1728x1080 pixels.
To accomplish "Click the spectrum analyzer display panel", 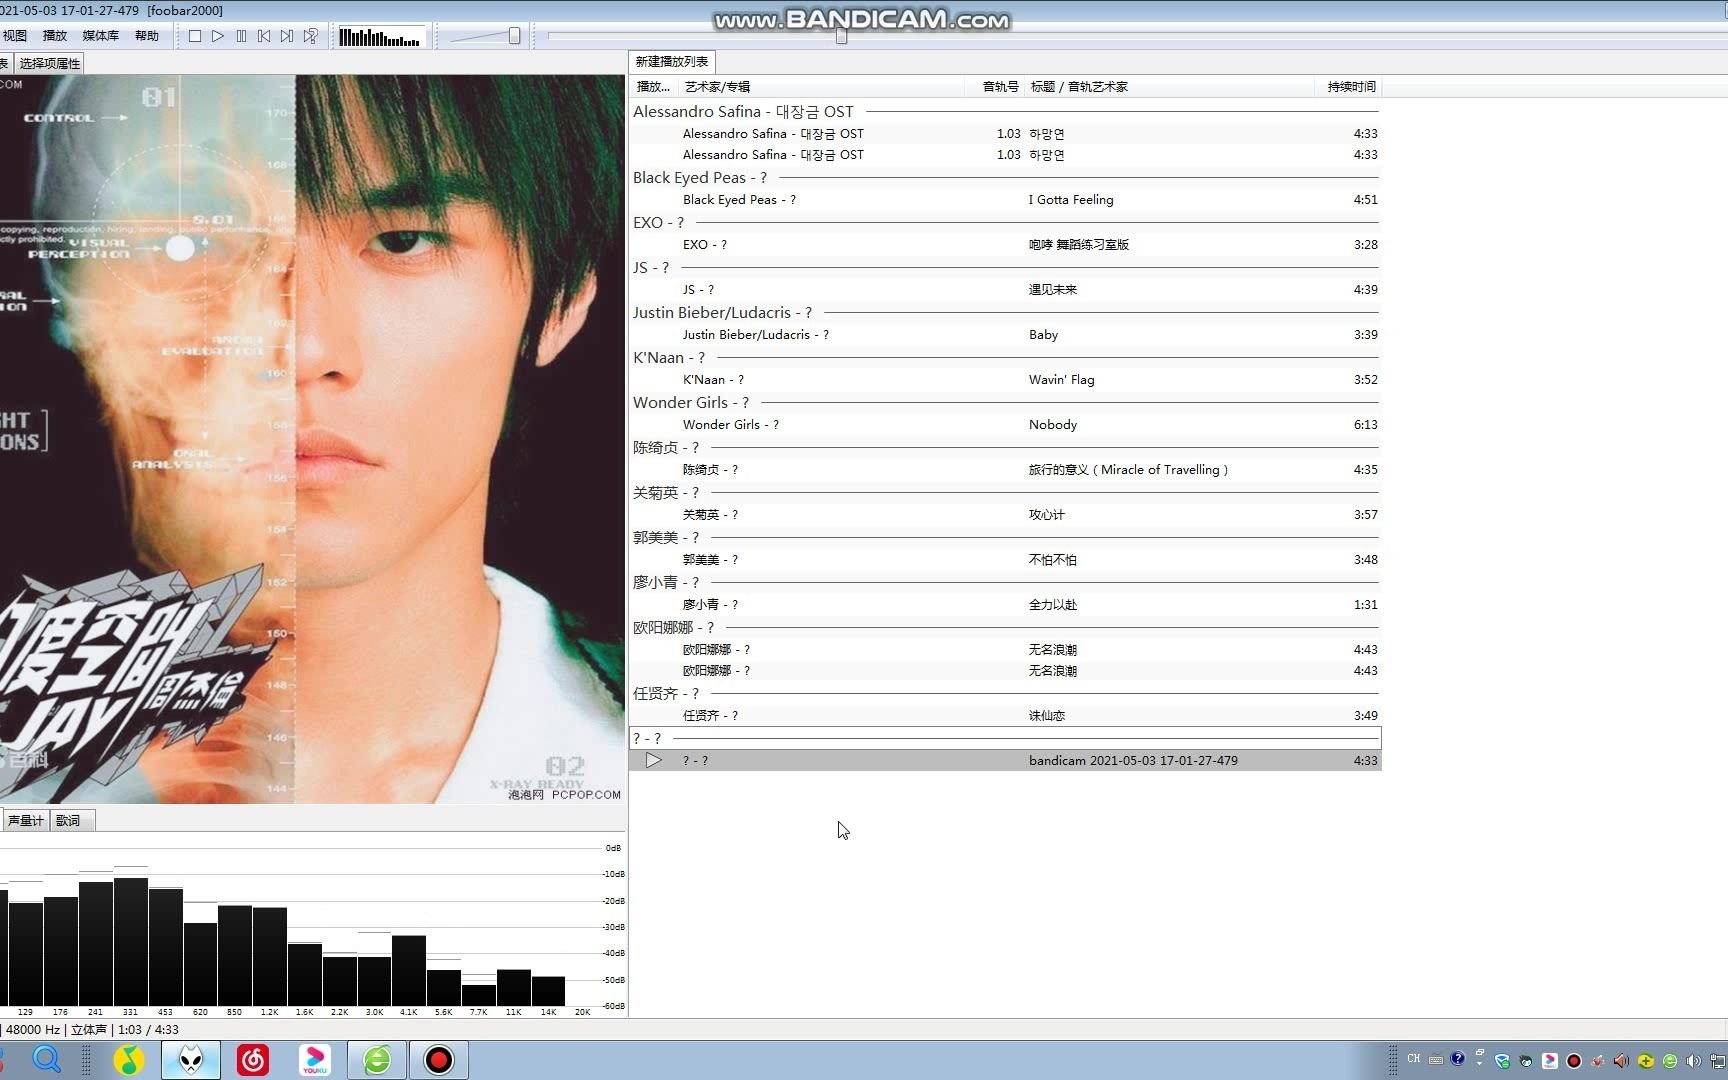I will (312, 925).
